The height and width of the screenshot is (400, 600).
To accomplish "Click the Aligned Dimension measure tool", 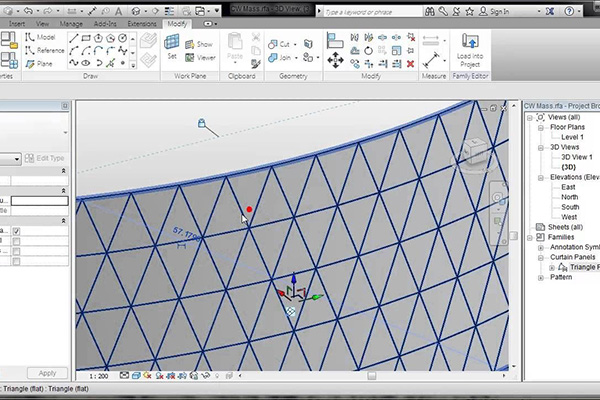I will [x=431, y=60].
